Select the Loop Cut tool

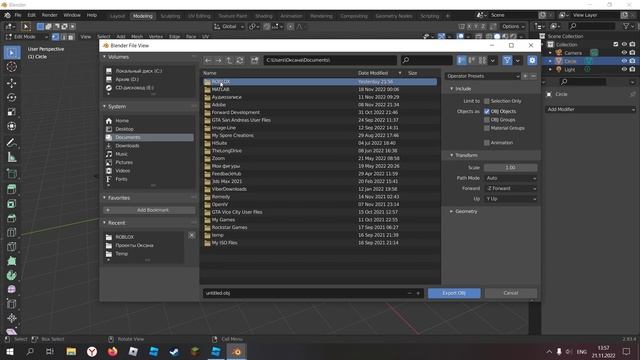(12, 232)
